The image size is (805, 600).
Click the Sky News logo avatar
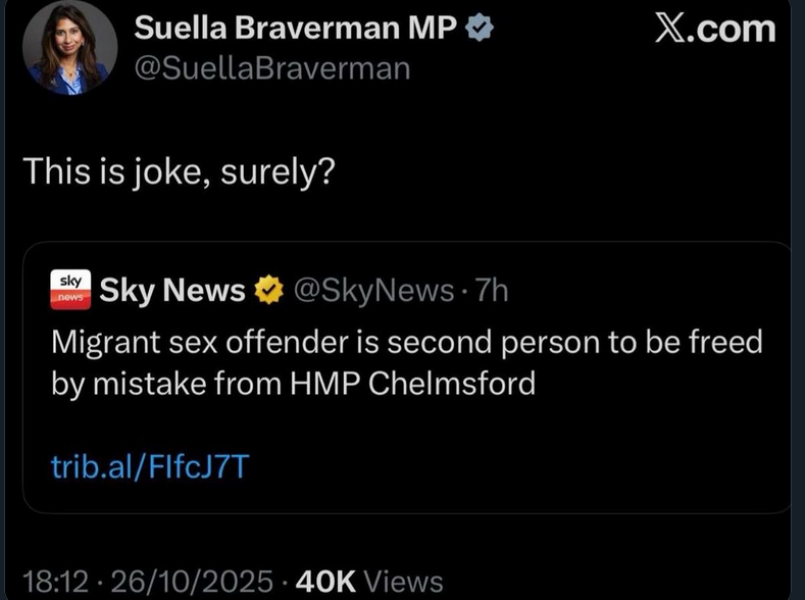point(70,290)
